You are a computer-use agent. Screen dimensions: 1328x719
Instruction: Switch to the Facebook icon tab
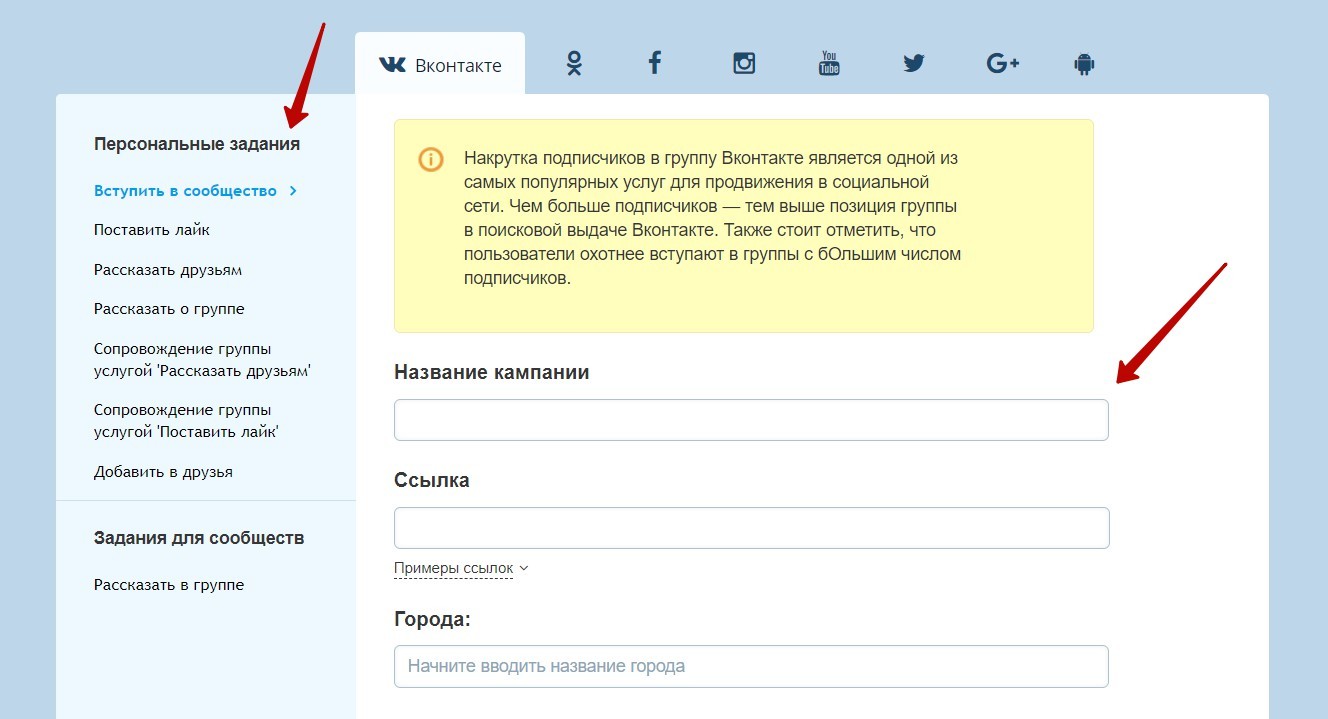pos(655,64)
